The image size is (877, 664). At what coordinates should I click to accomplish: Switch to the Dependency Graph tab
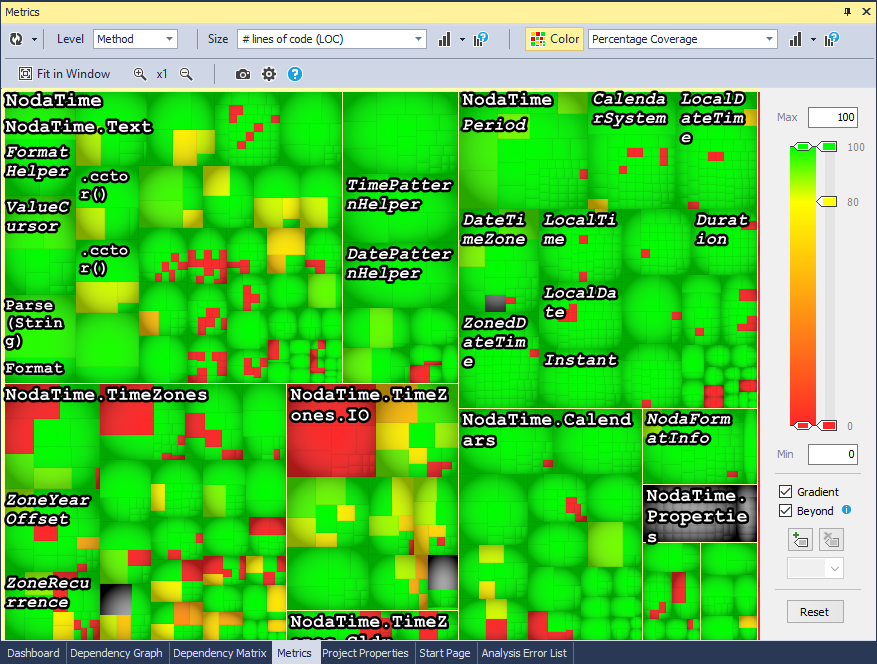(116, 653)
